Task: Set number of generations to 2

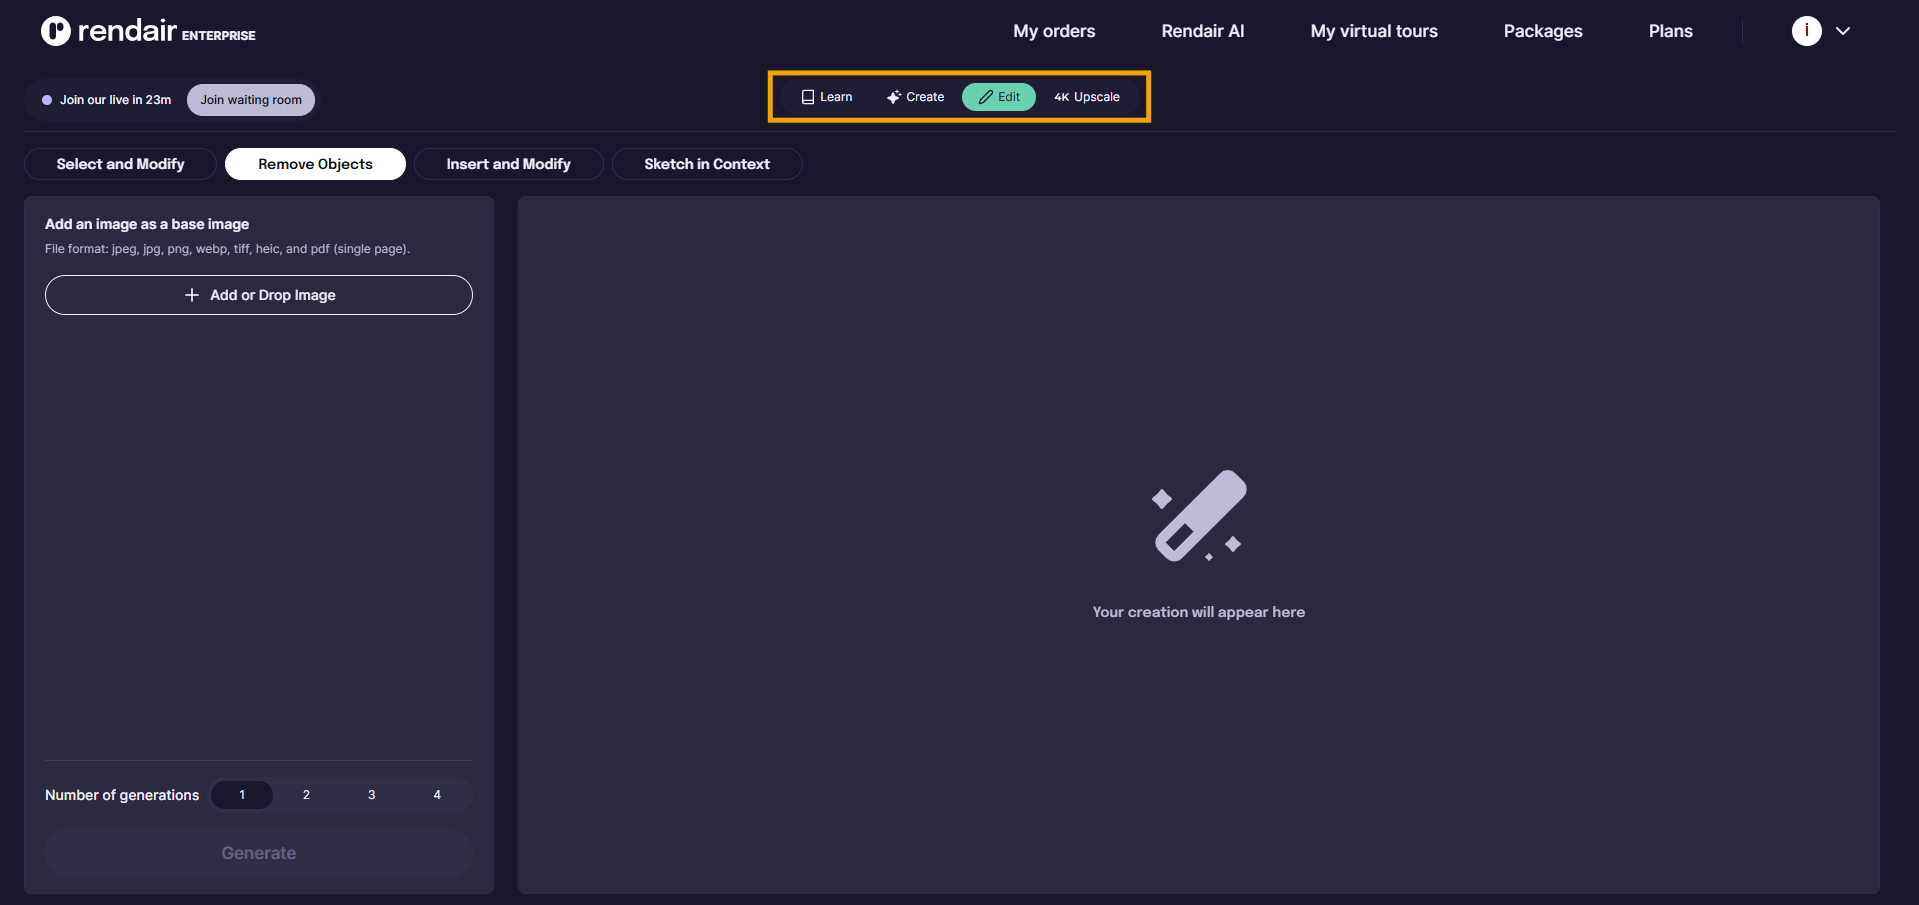Action: [306, 795]
